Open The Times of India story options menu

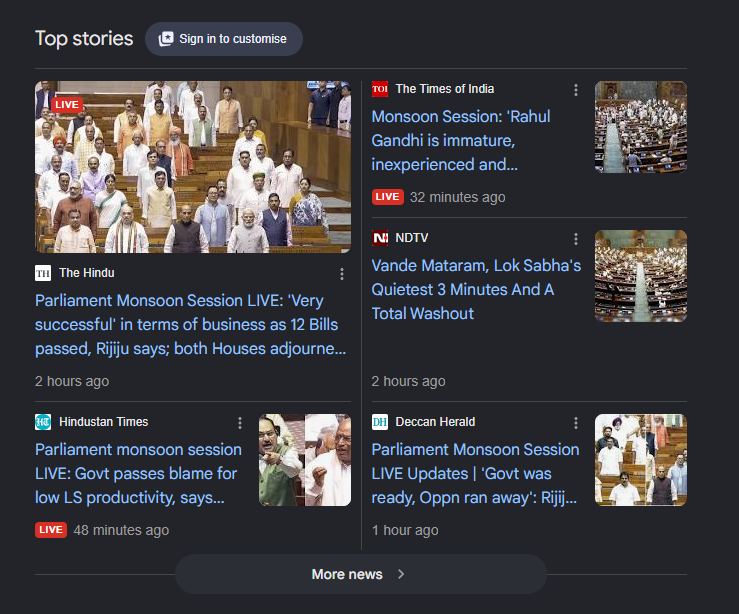(x=575, y=90)
